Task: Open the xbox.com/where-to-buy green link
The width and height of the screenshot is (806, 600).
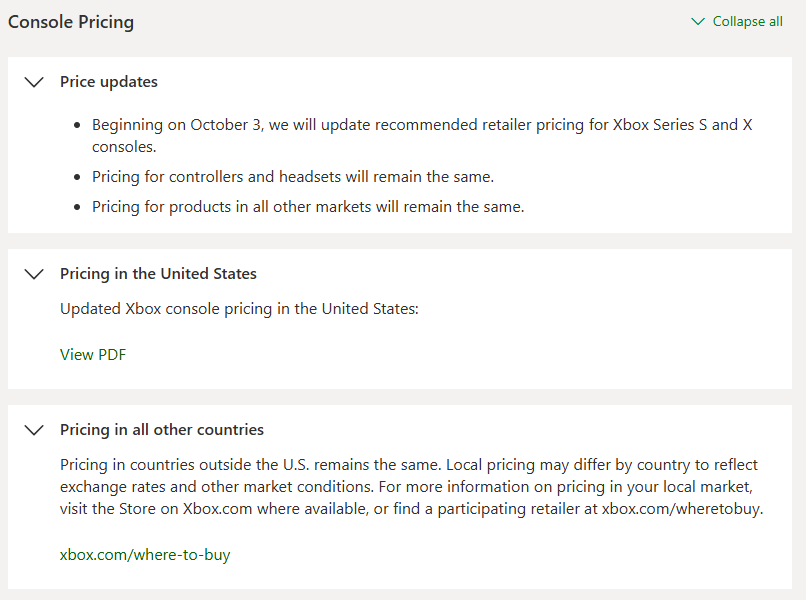Action: tap(145, 554)
